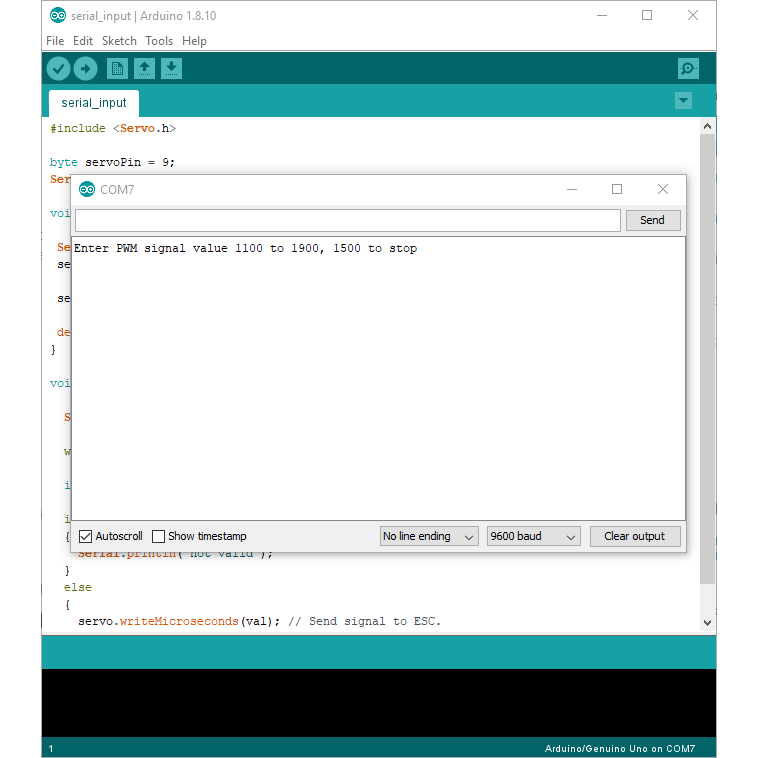Click the 'servo.writeMicroseconds(val);' code line
The height and width of the screenshot is (758, 758).
click(179, 621)
